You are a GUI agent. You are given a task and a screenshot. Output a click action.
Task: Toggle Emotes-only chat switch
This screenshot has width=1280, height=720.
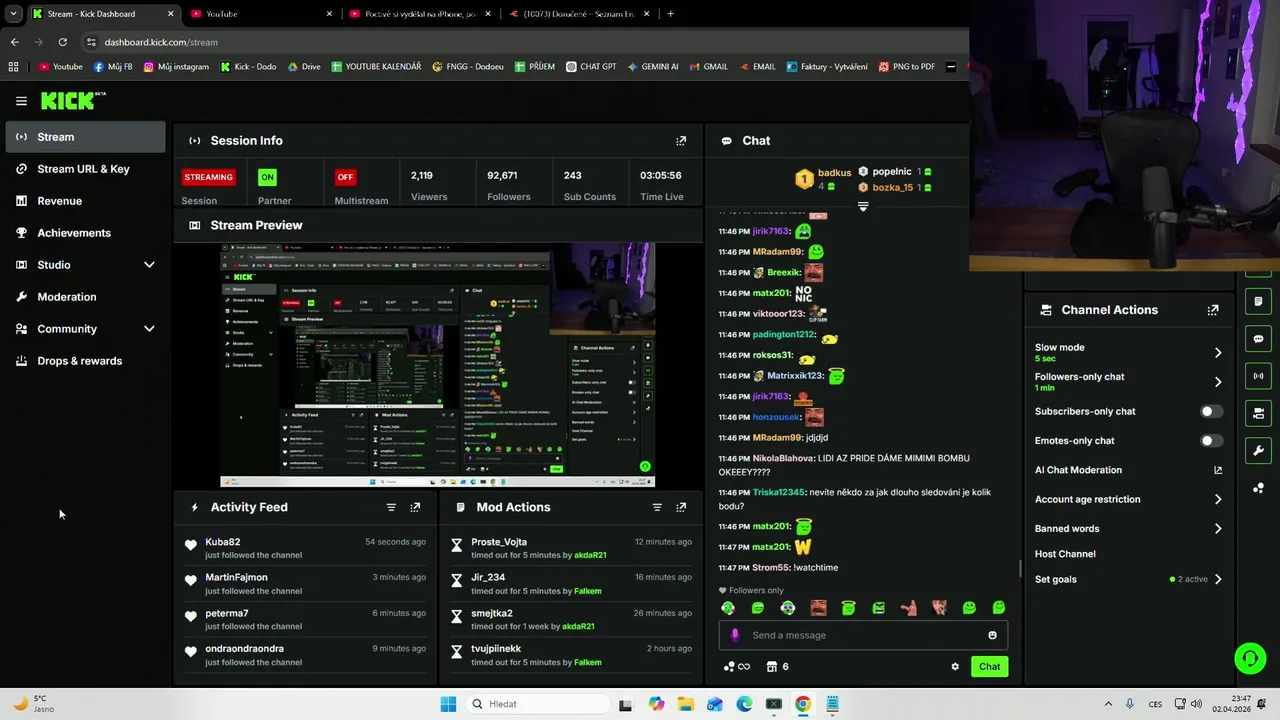(x=1211, y=441)
